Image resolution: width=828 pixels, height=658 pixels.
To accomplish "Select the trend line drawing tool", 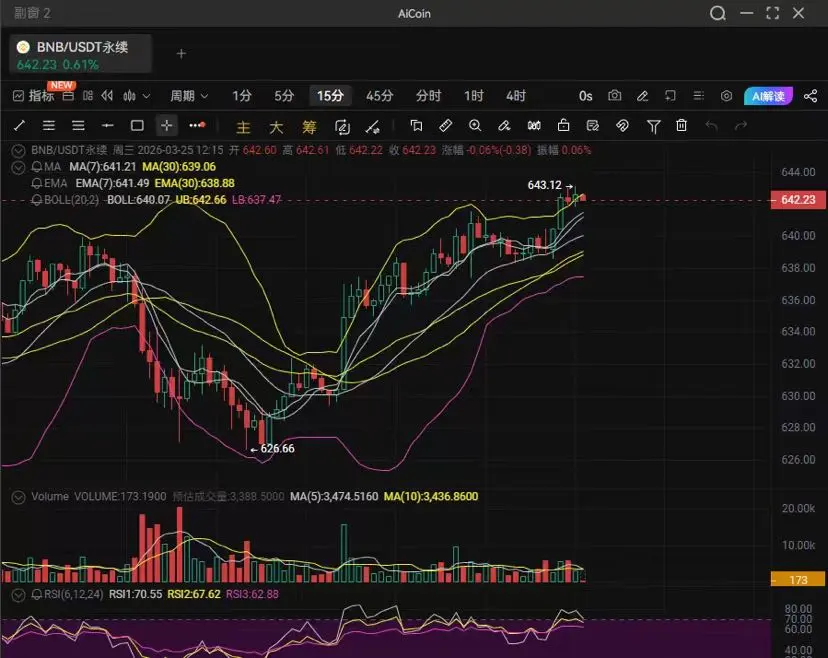I will (19, 126).
